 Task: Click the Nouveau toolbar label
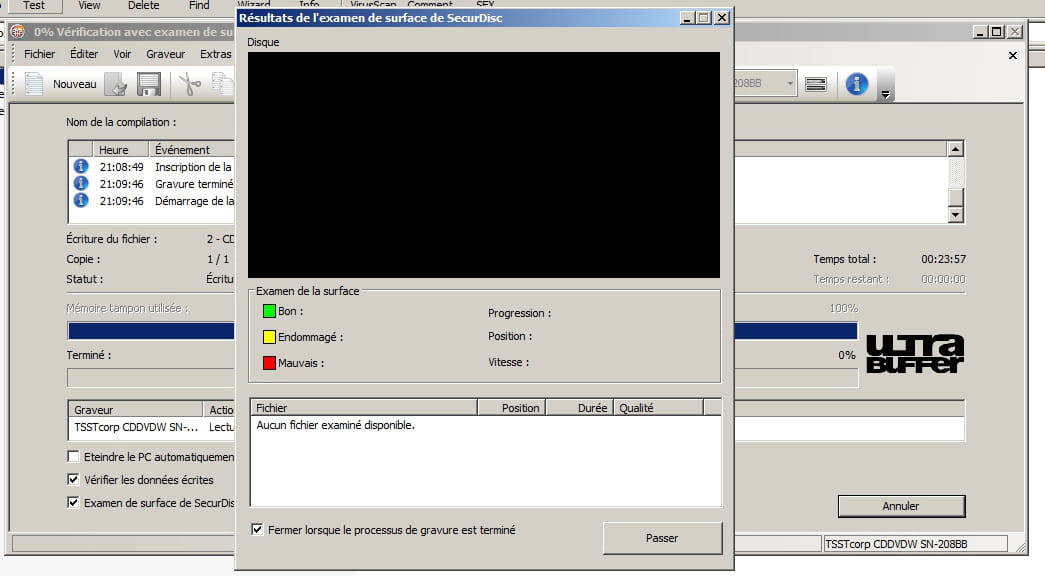tap(75, 84)
